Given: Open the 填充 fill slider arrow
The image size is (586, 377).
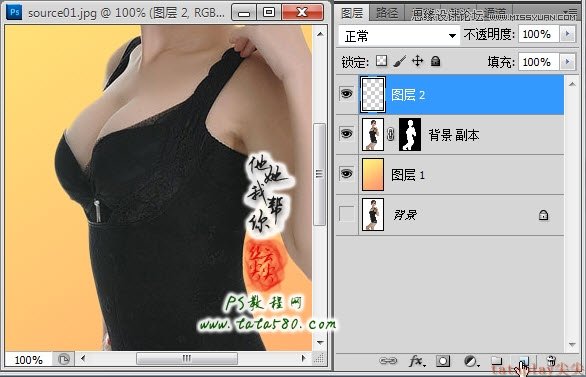Looking at the screenshot, I should (x=568, y=61).
